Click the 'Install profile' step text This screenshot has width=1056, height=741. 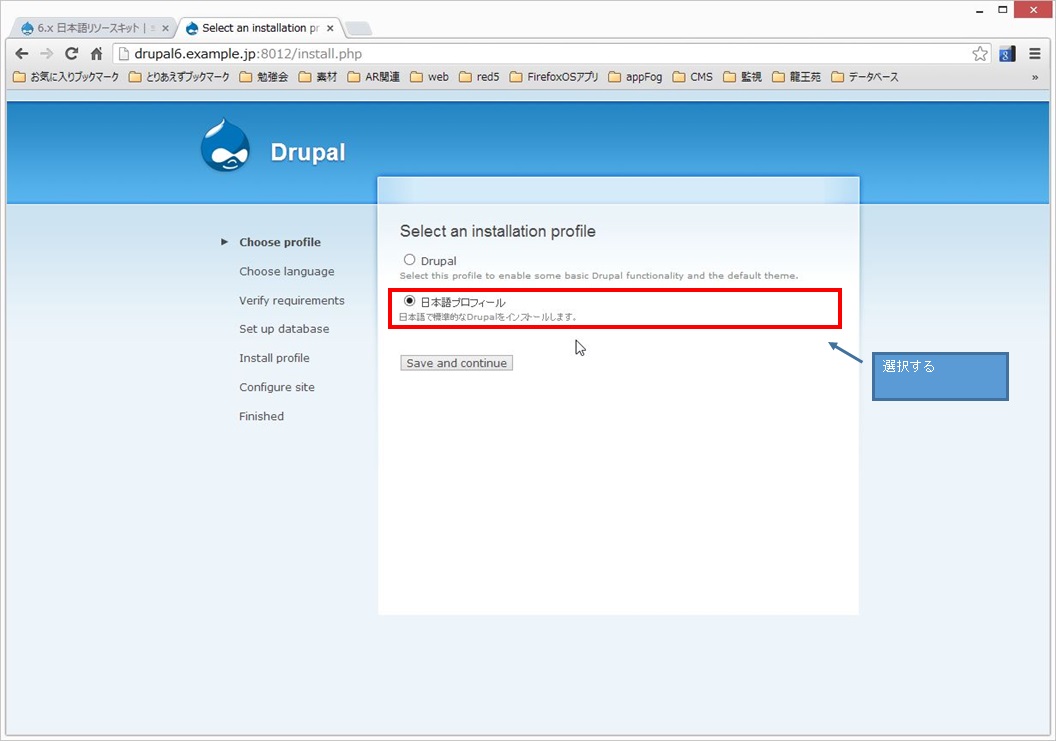click(275, 358)
